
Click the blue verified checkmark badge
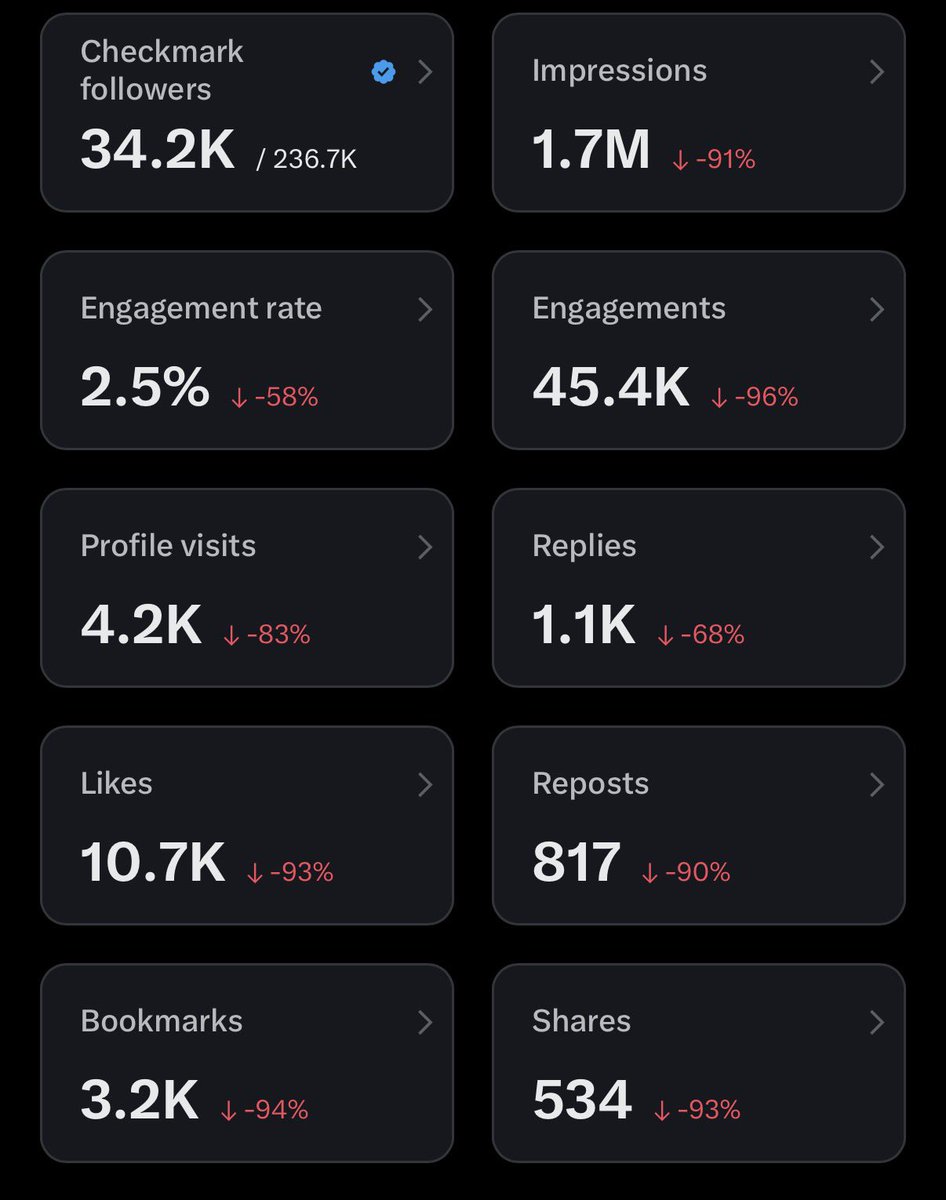383,71
